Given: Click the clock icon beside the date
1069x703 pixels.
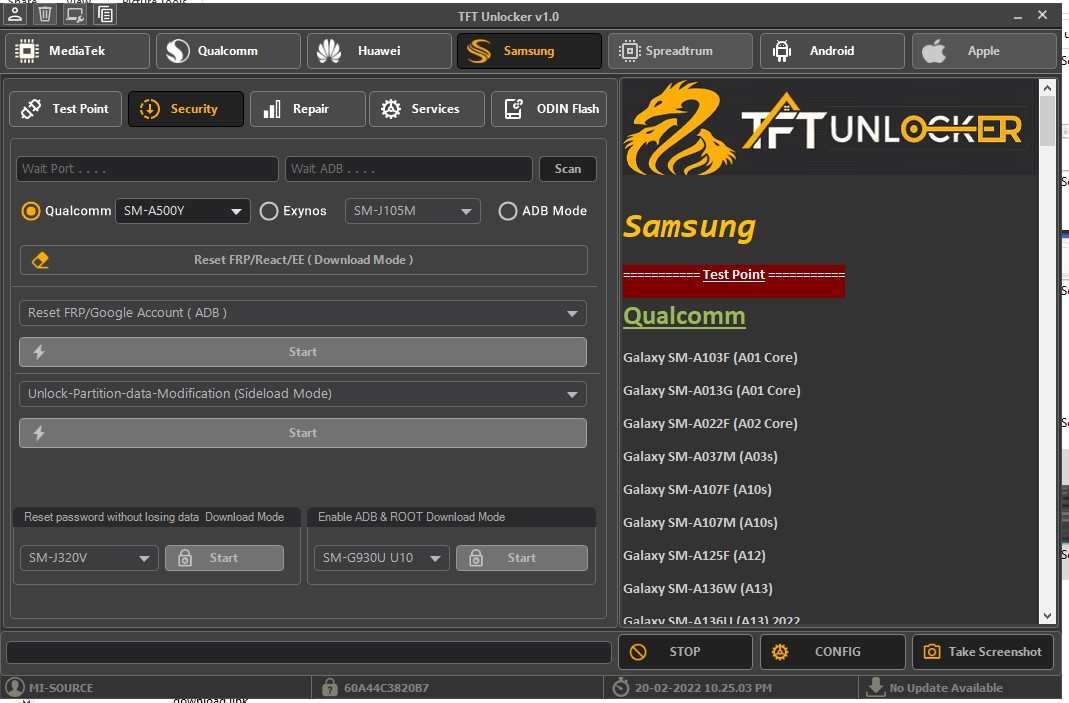Looking at the screenshot, I should 620,687.
